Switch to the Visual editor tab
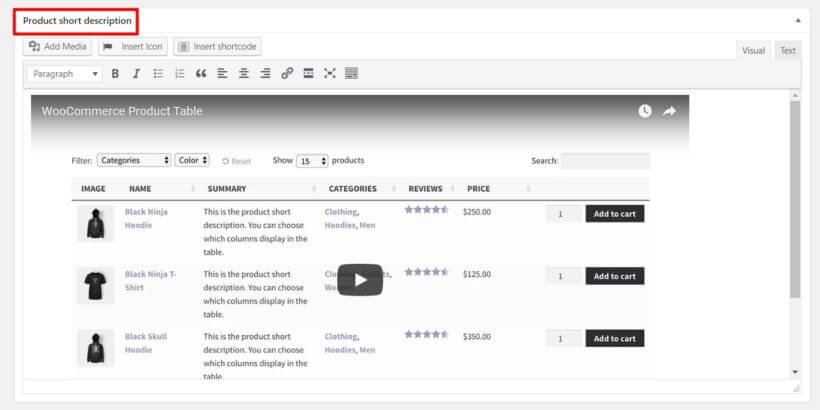Screen dimensions: 820x410 [x=753, y=51]
